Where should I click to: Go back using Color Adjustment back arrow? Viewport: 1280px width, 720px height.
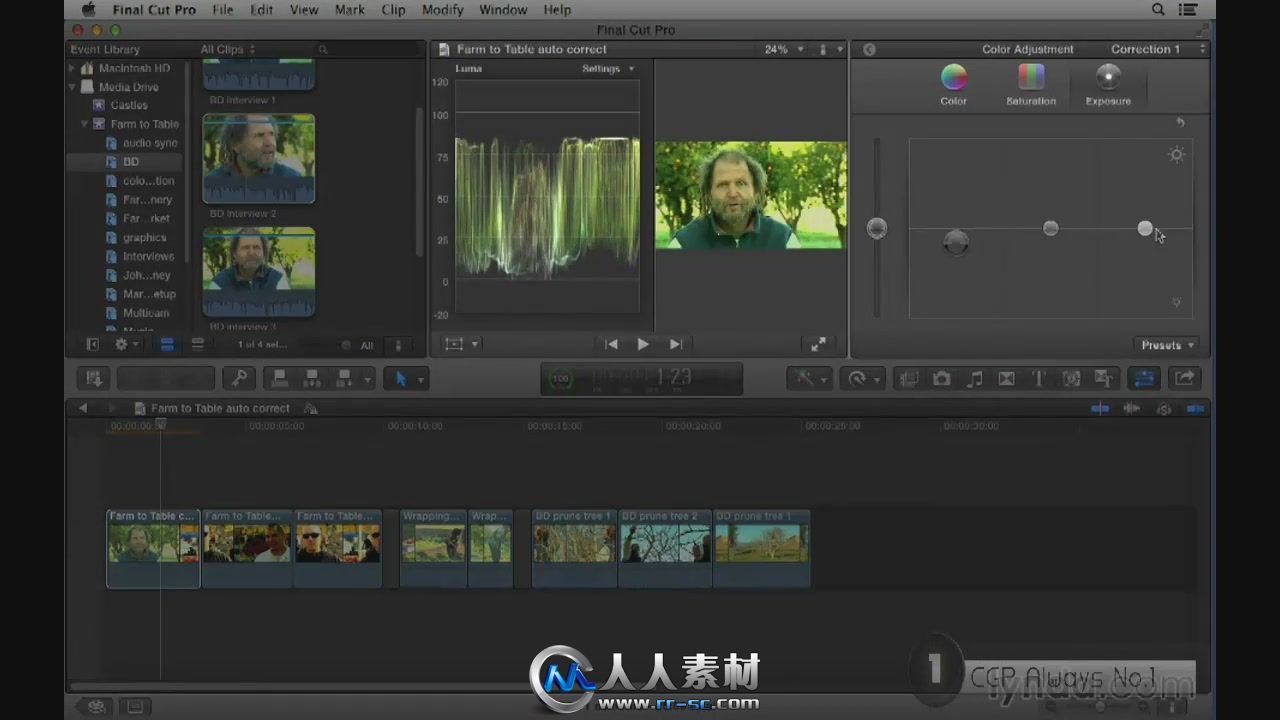pos(869,49)
